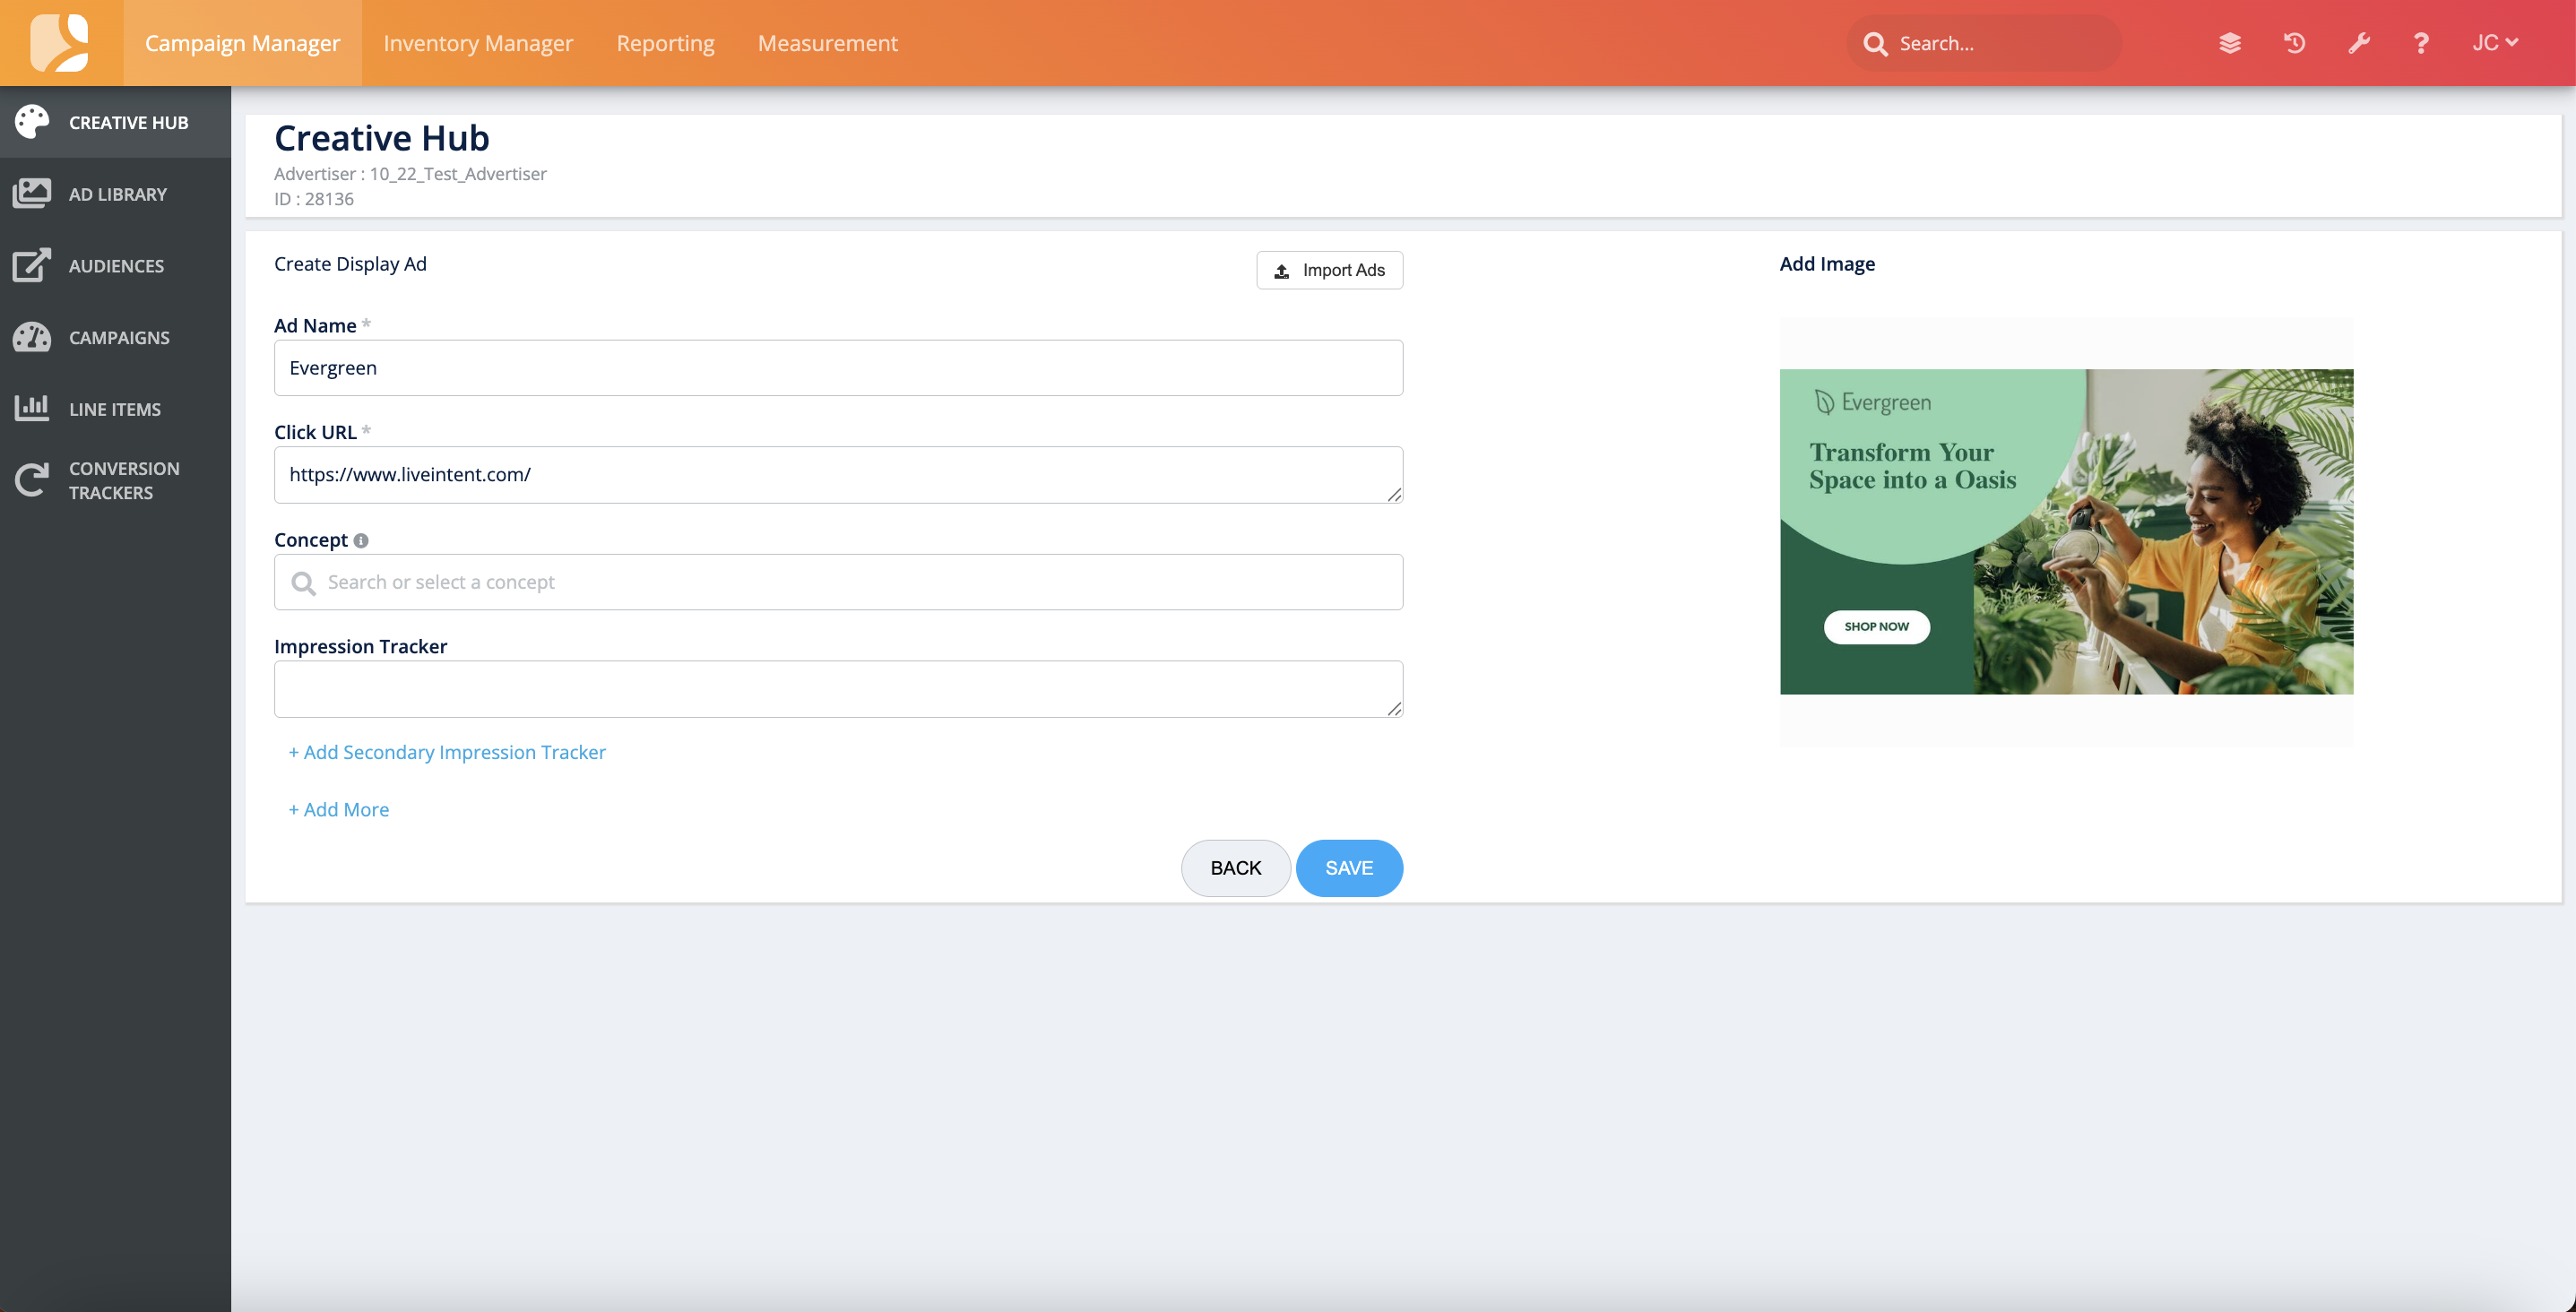Viewport: 2576px width, 1312px height.
Task: Open the history clock icon
Action: (2294, 43)
